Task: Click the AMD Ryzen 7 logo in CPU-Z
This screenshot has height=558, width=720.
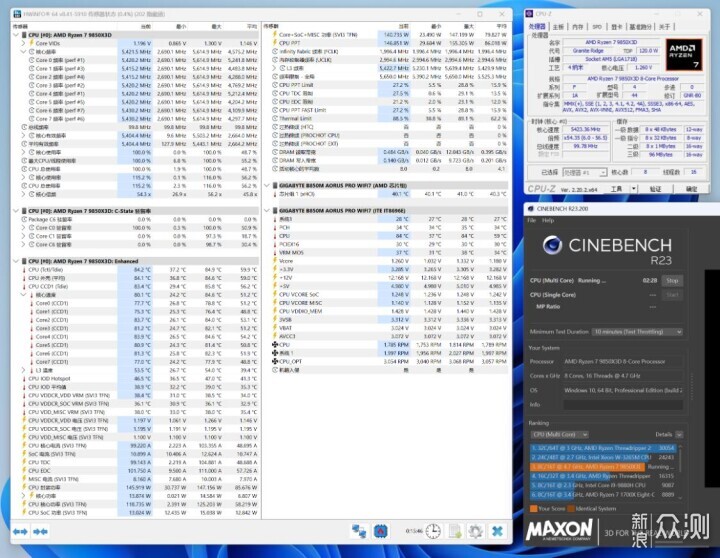Action: click(684, 55)
